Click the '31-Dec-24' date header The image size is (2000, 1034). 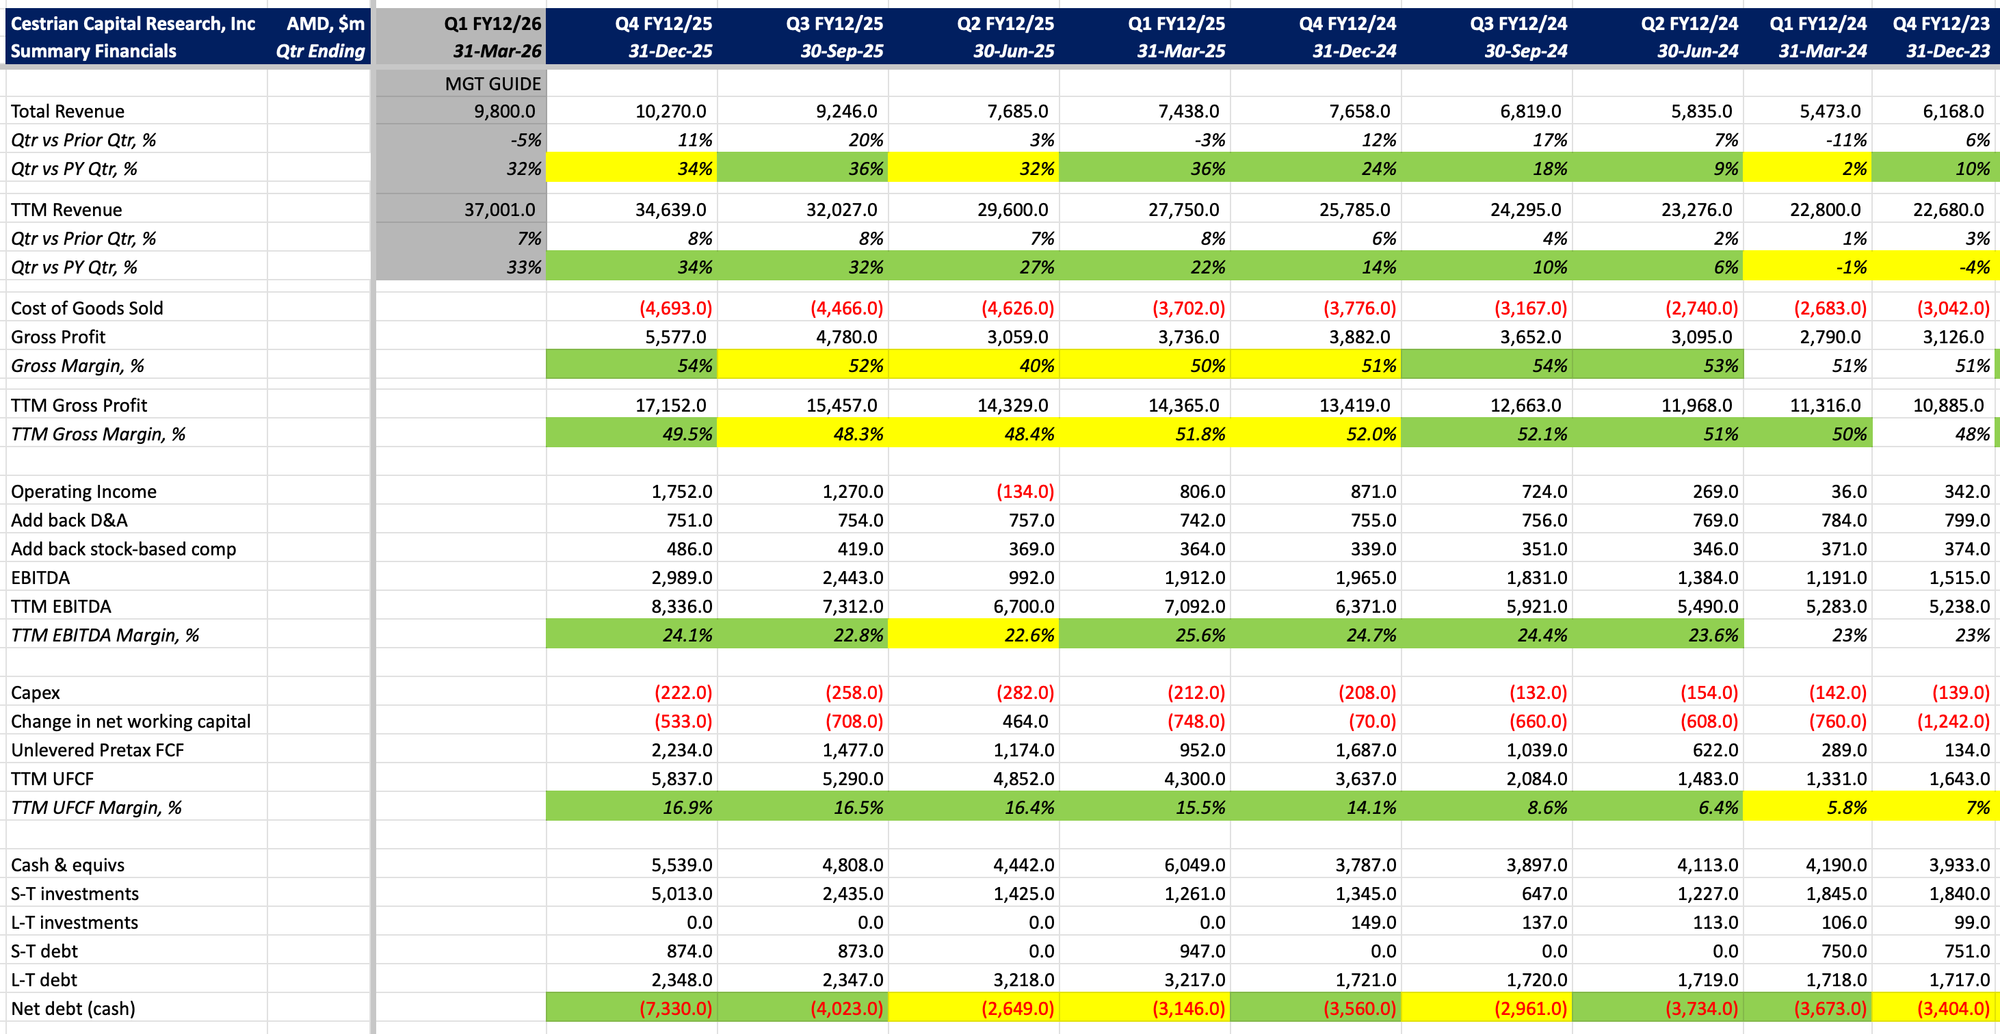[1352, 51]
